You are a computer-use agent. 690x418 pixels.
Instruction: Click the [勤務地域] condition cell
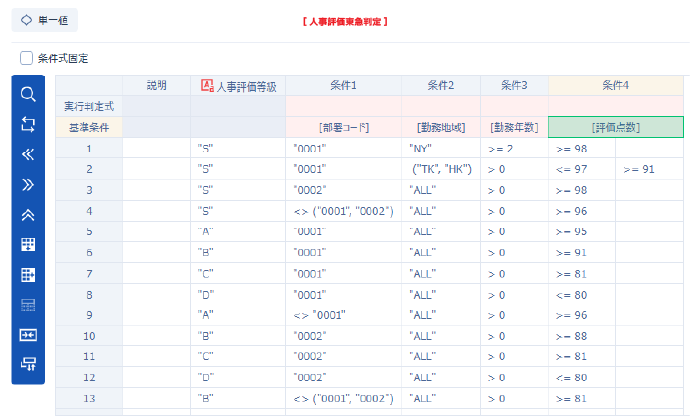(x=441, y=127)
